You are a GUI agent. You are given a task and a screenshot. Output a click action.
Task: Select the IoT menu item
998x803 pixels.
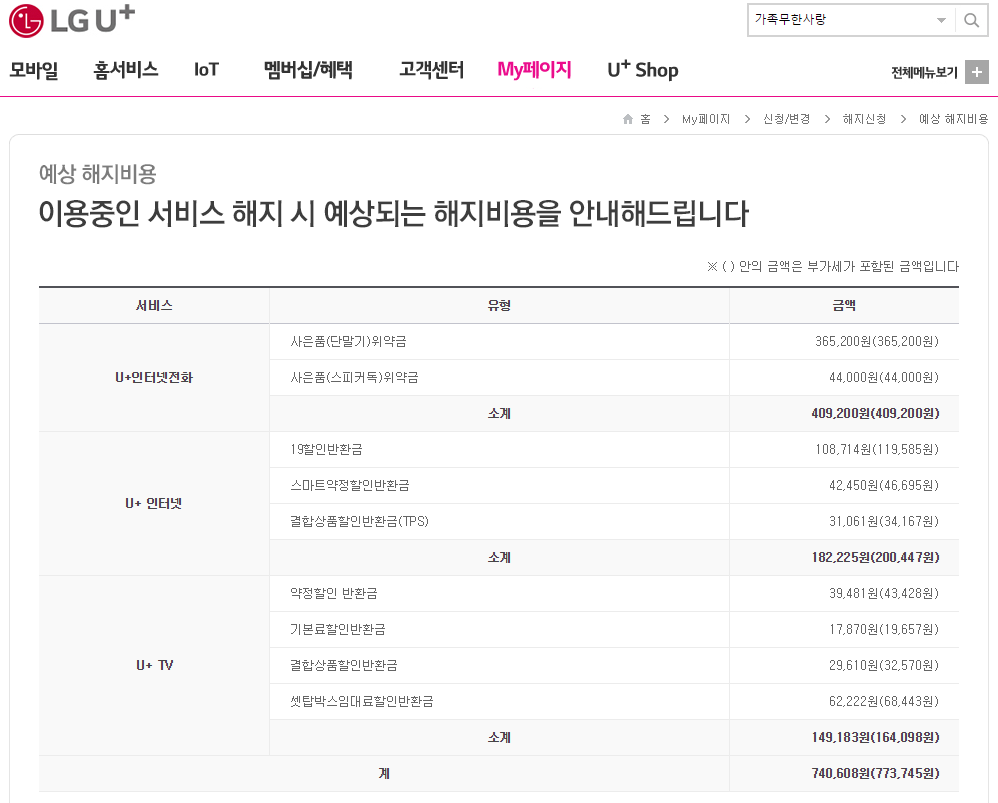tap(206, 70)
